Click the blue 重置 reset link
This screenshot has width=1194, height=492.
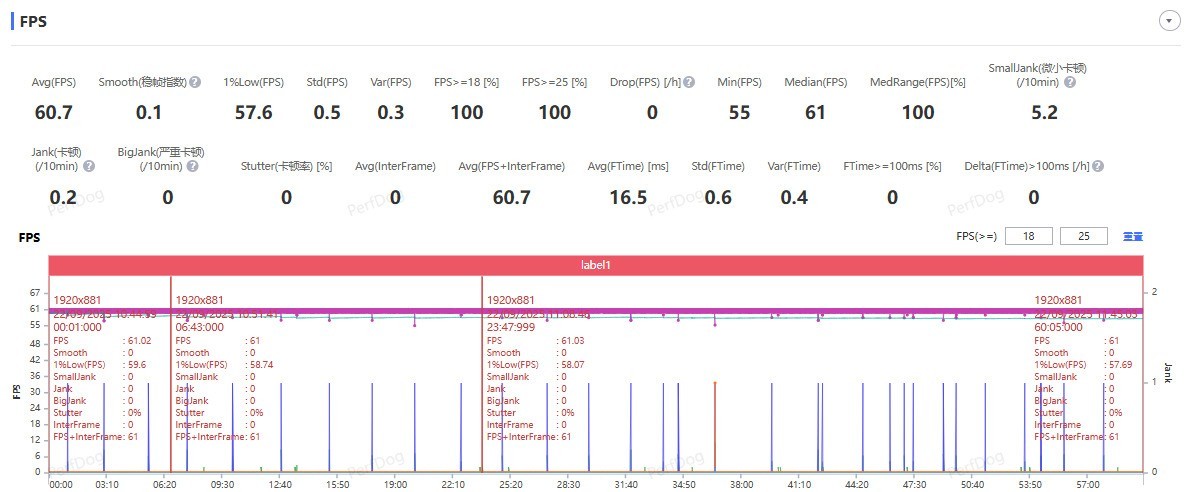tap(1133, 237)
